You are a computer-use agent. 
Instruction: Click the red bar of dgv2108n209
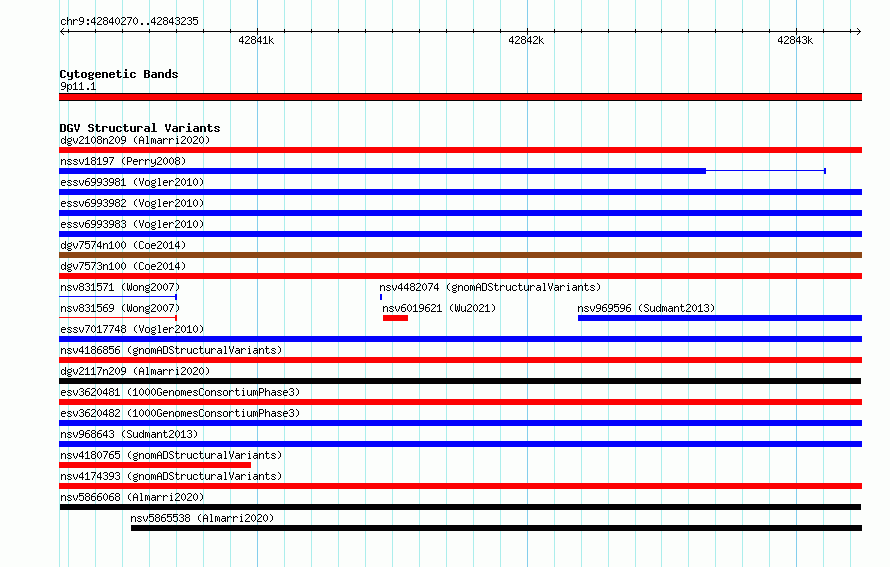[x=460, y=150]
